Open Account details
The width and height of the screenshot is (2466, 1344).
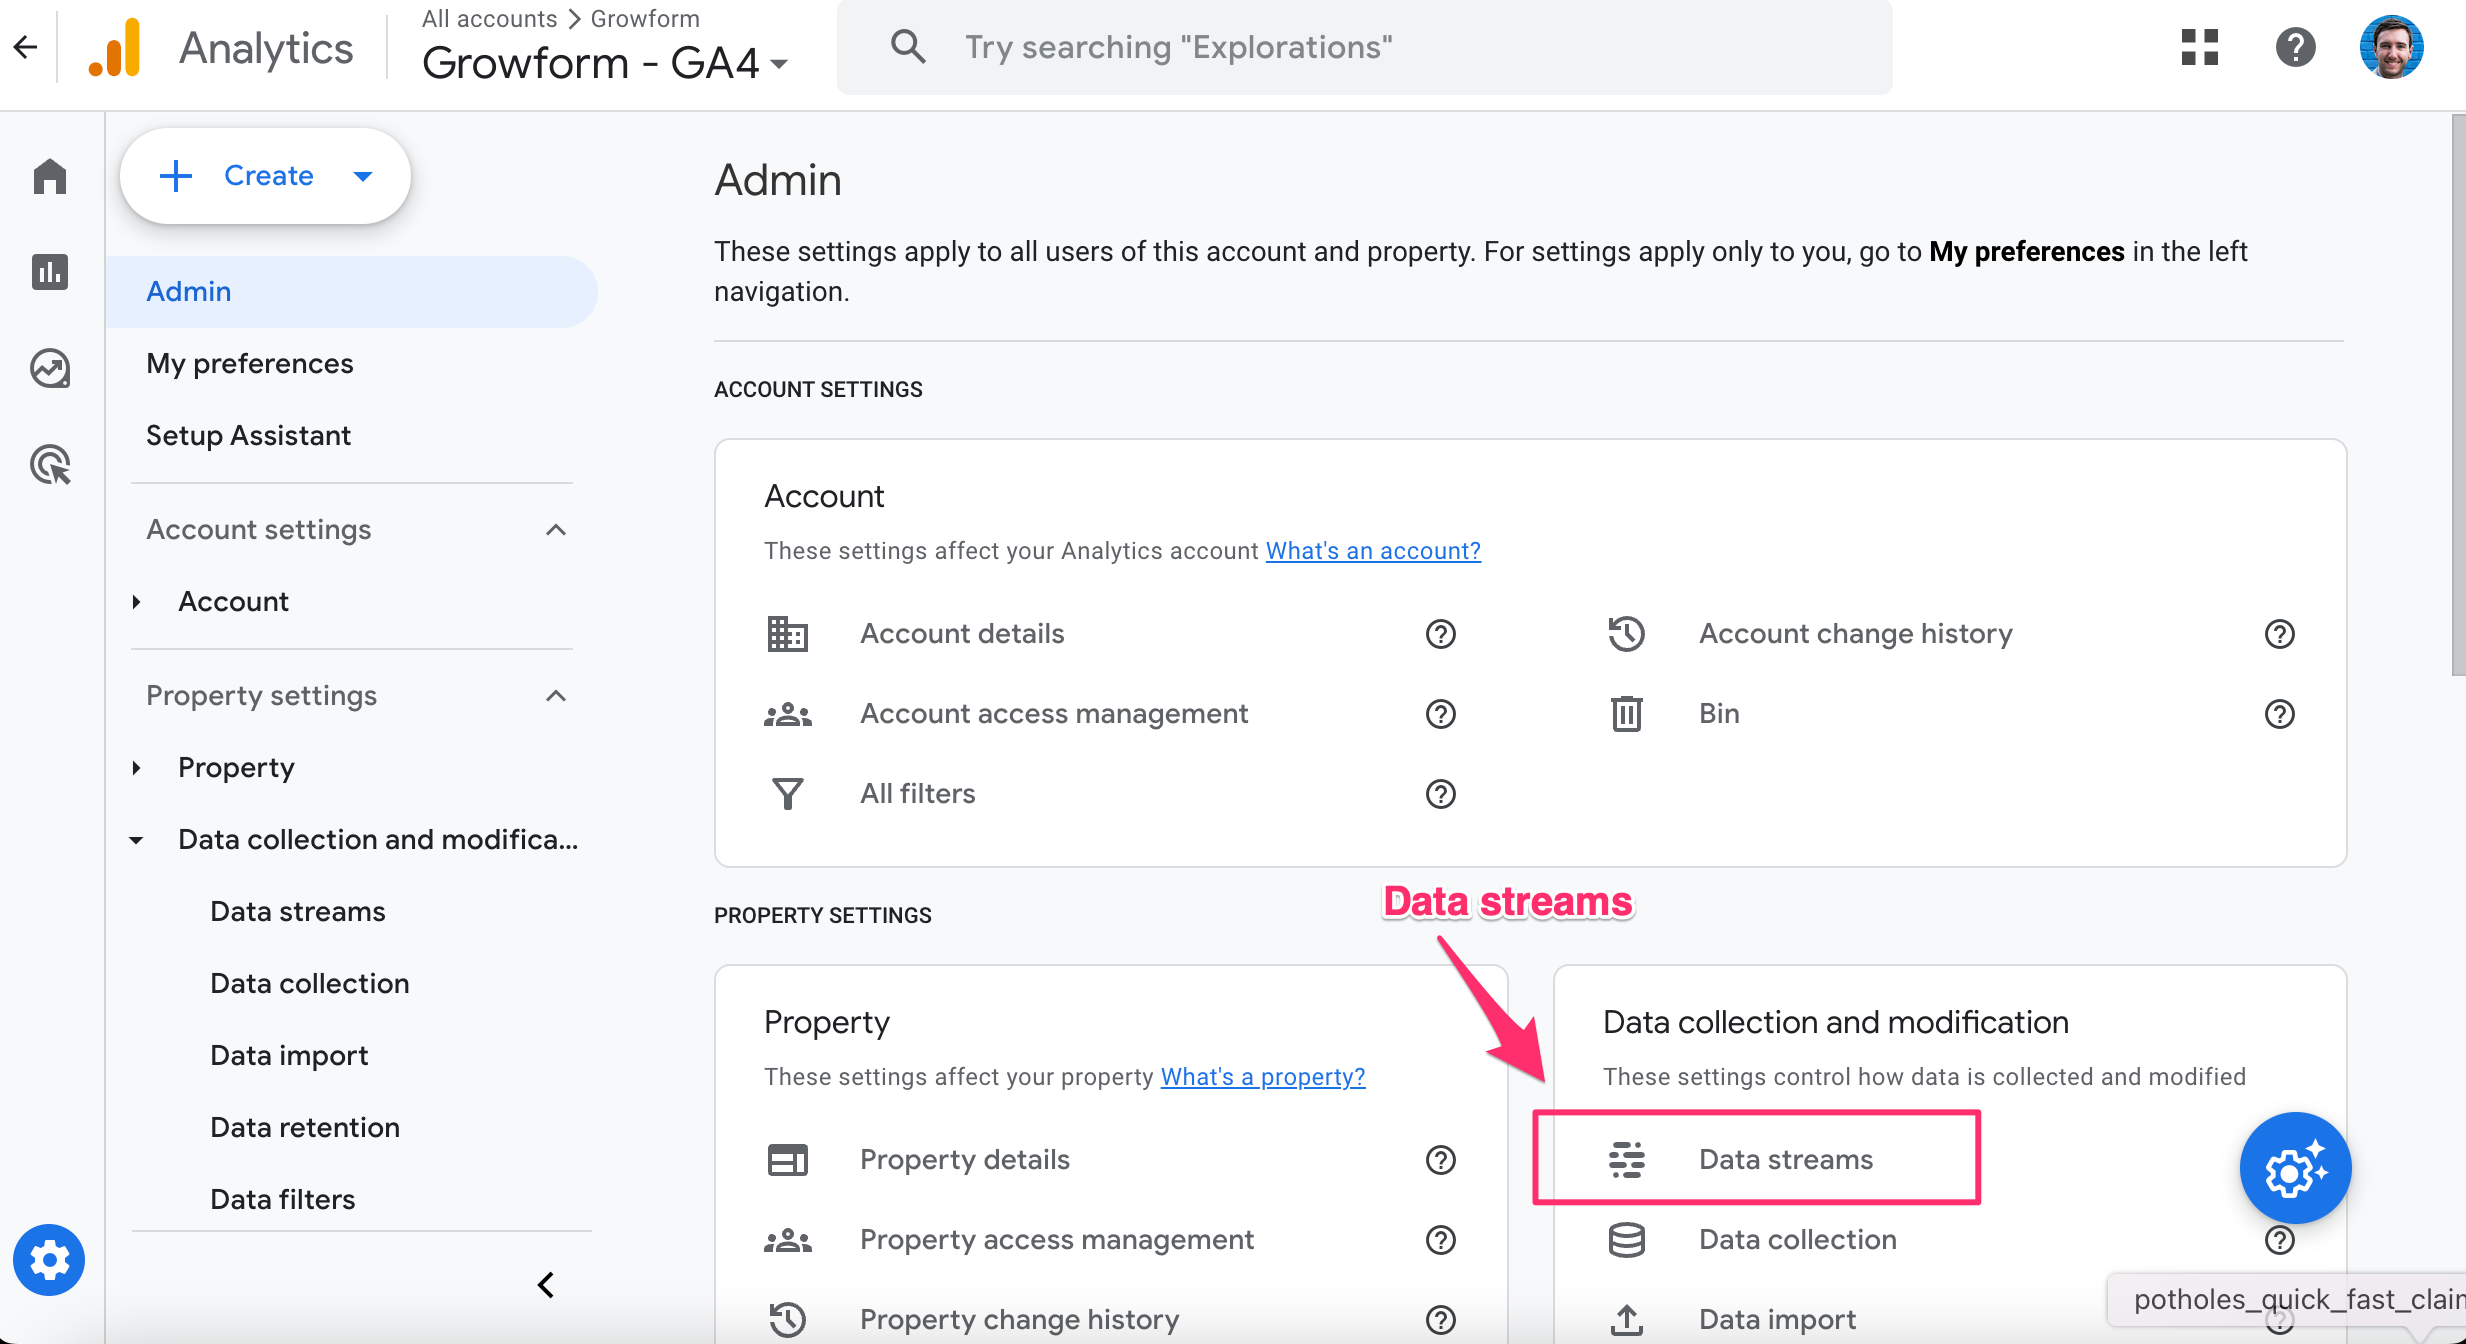962,634
